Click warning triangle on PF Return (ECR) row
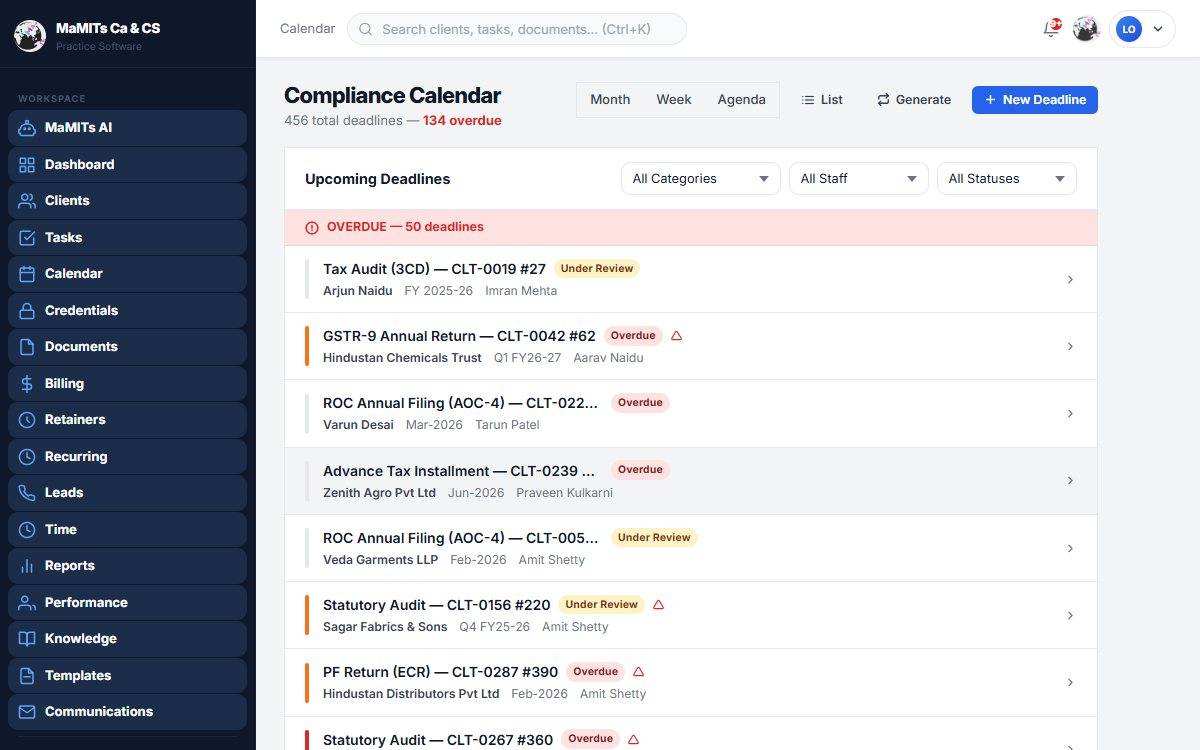The width and height of the screenshot is (1200, 750). [x=639, y=672]
